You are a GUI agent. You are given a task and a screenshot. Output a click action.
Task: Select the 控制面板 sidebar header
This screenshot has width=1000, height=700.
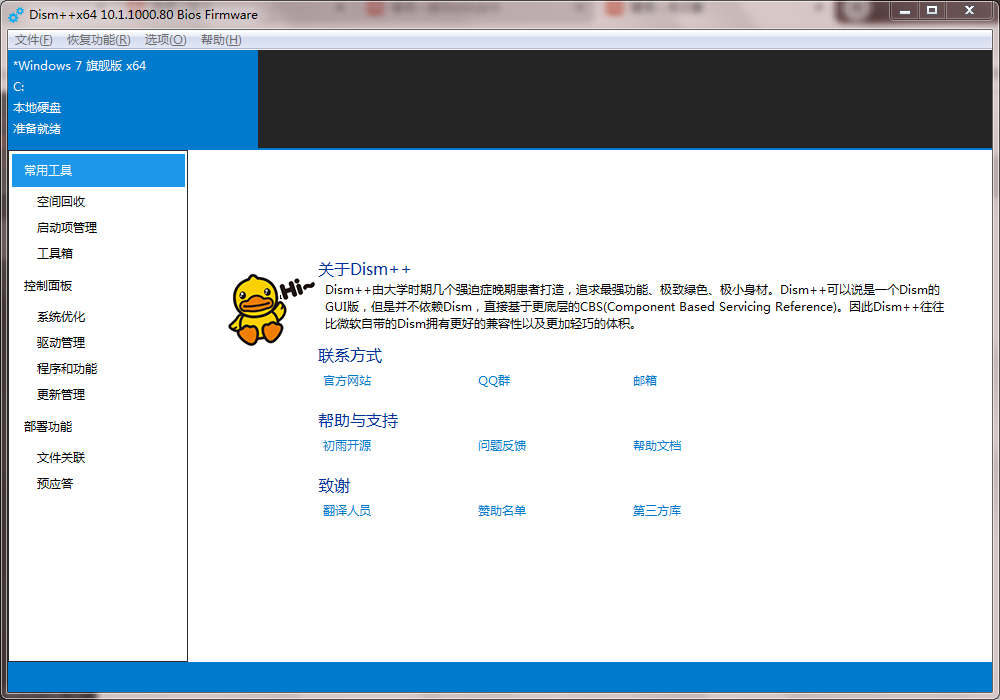coord(48,286)
